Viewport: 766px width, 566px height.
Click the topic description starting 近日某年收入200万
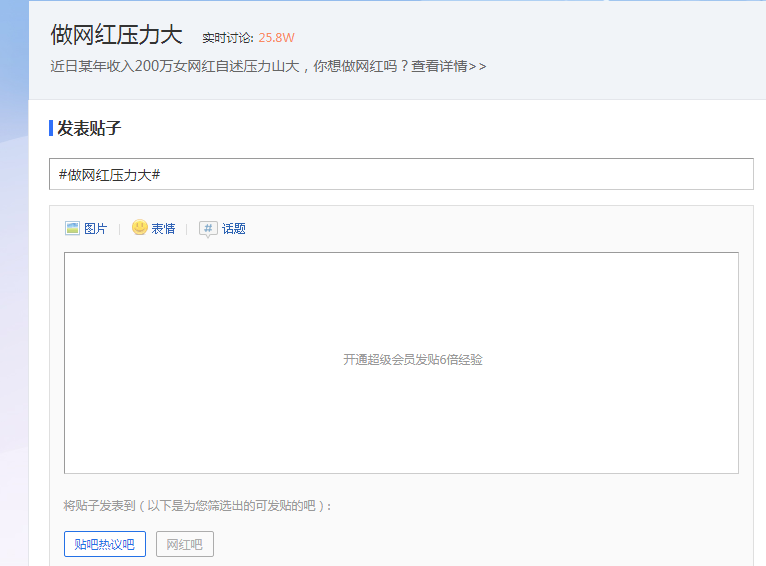(x=268, y=66)
